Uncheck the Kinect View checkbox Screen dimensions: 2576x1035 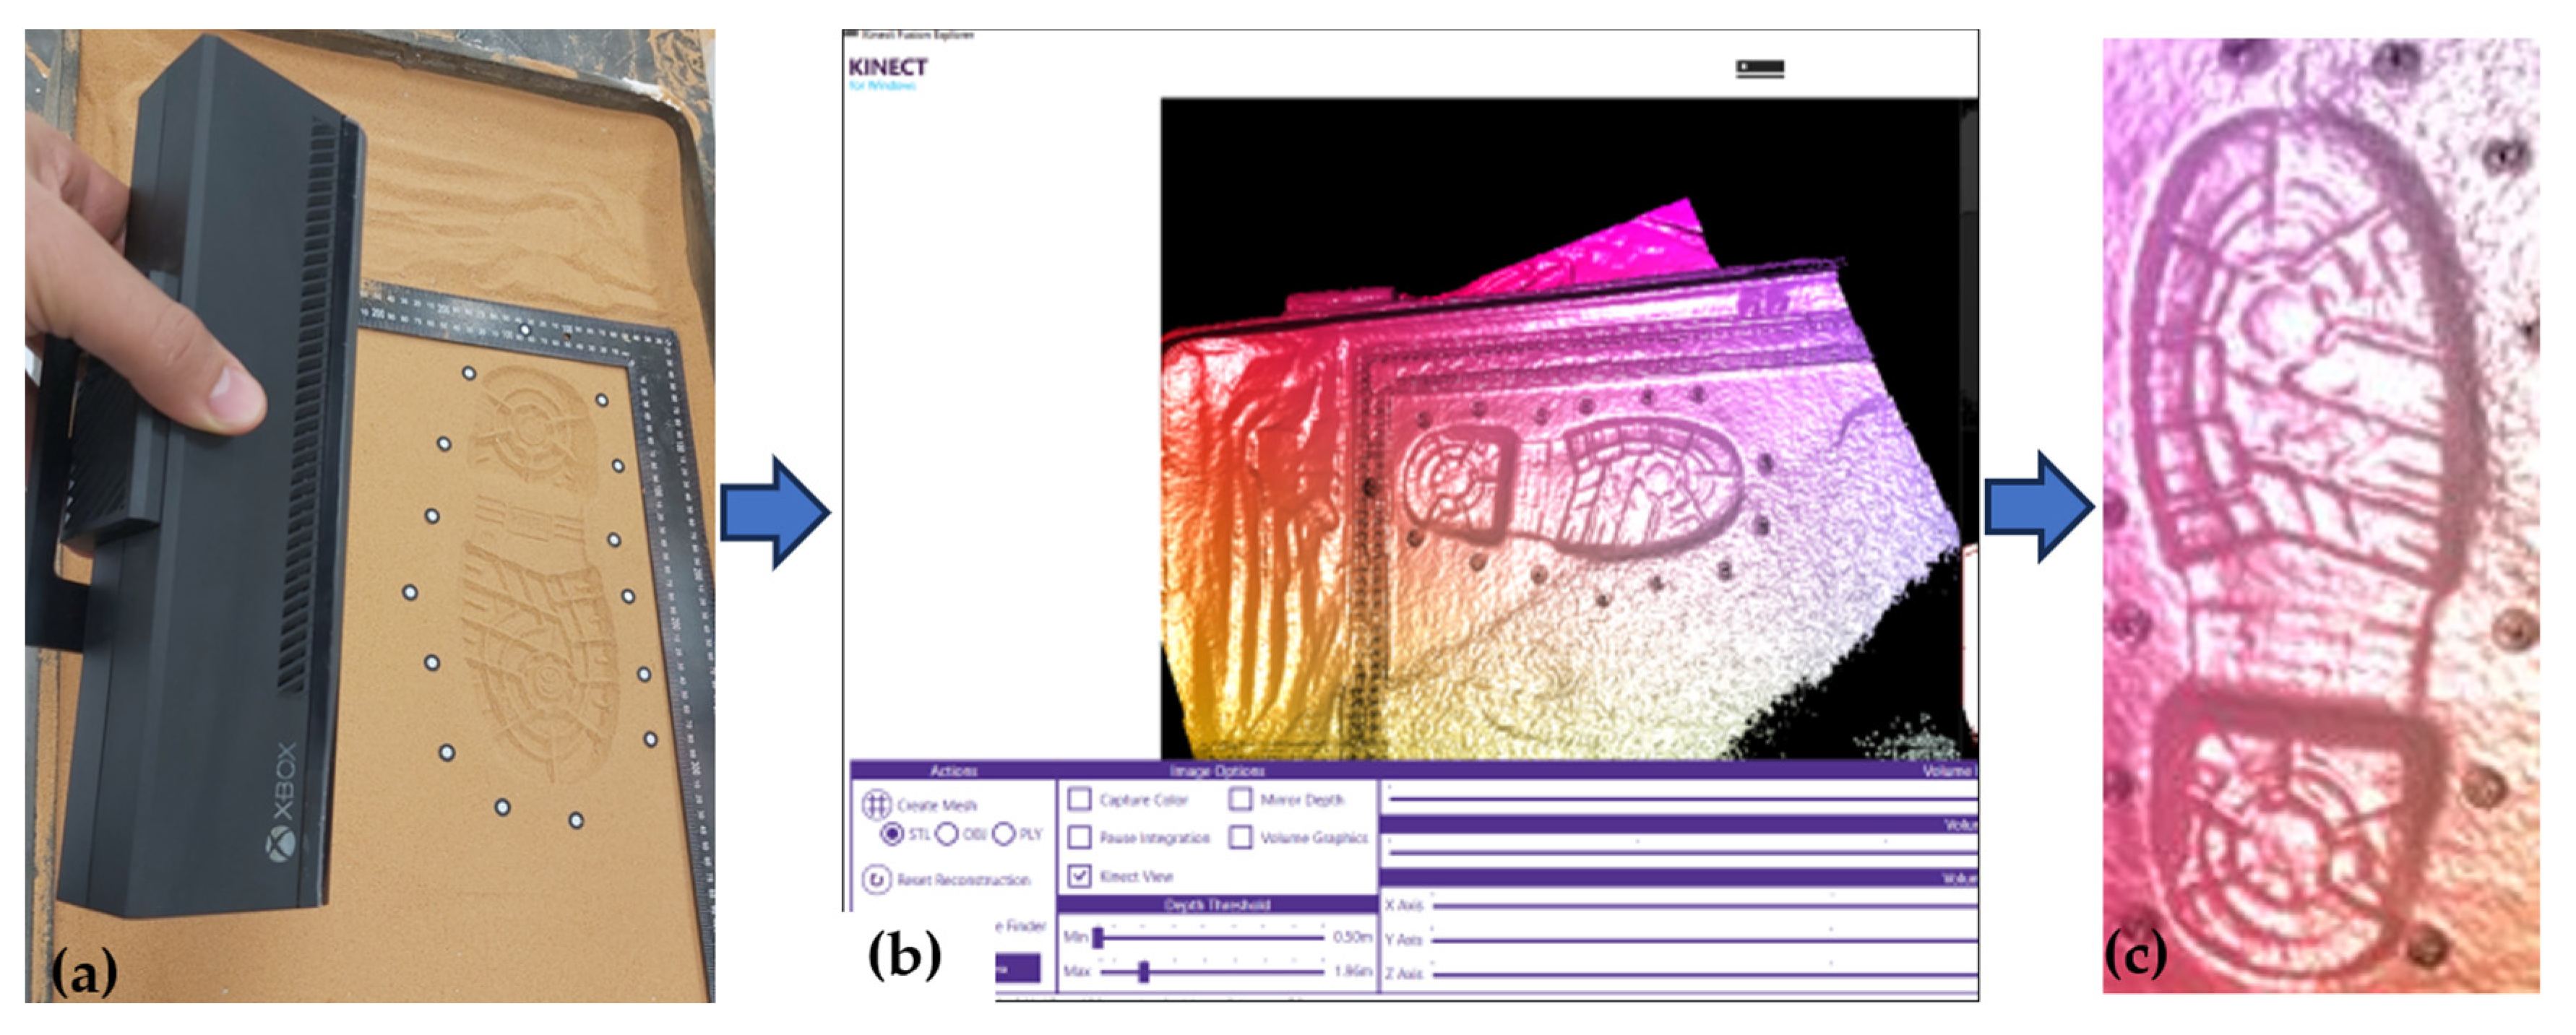[x=1079, y=876]
